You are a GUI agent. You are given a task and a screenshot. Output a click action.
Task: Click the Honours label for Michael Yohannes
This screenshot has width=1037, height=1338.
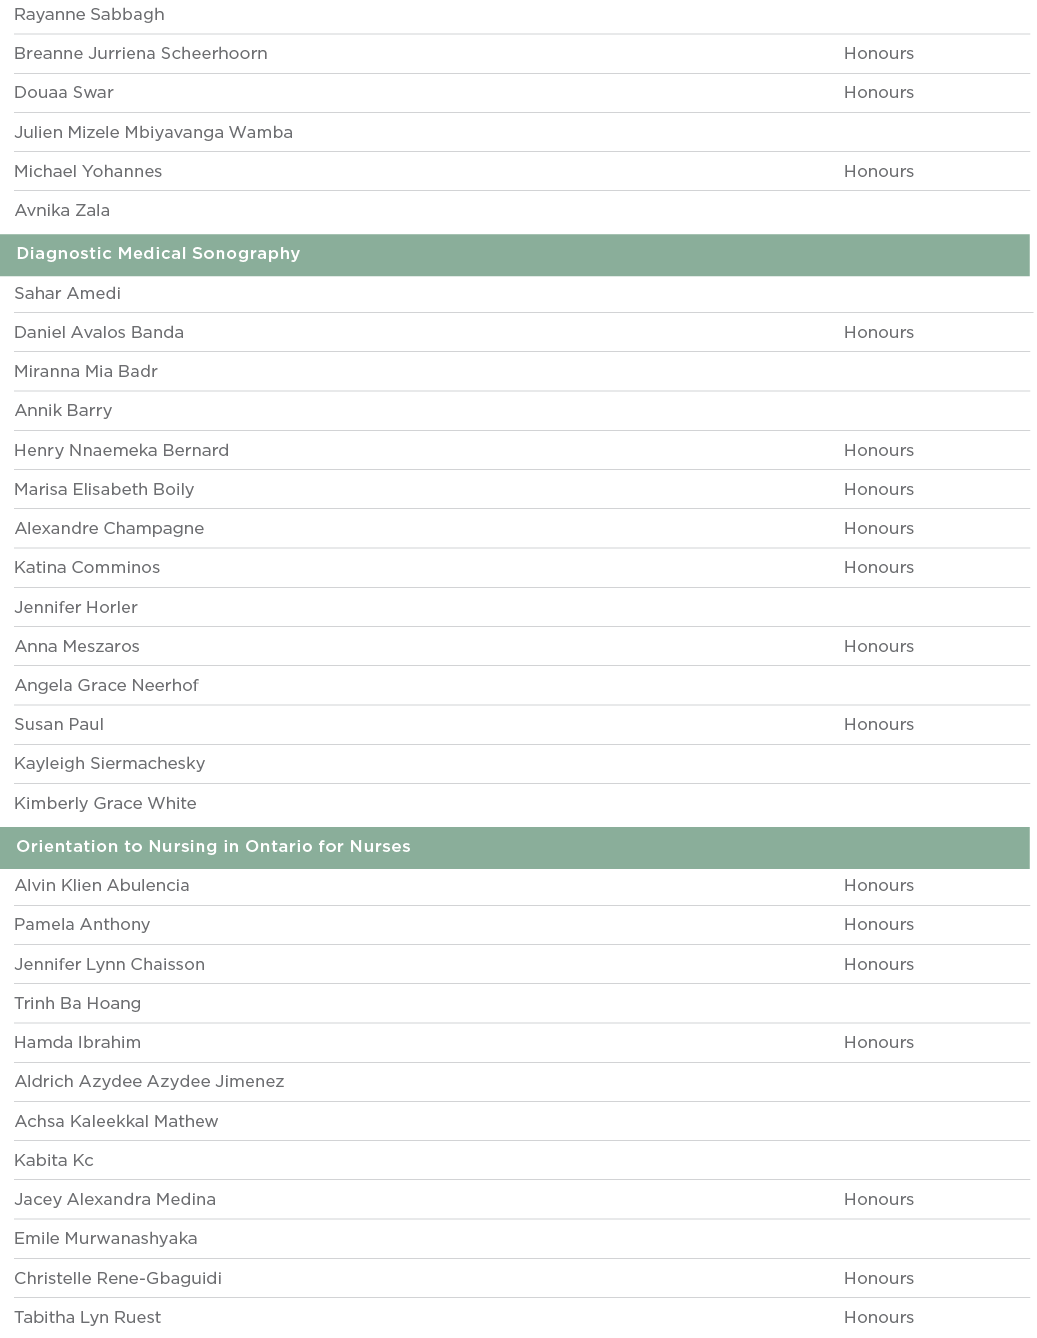pos(878,172)
